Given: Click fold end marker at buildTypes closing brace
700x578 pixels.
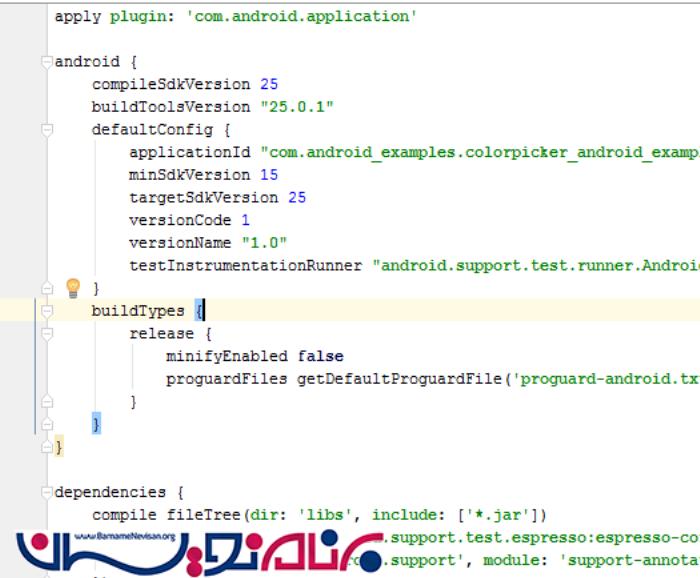Looking at the screenshot, I should pyautogui.click(x=46, y=424).
